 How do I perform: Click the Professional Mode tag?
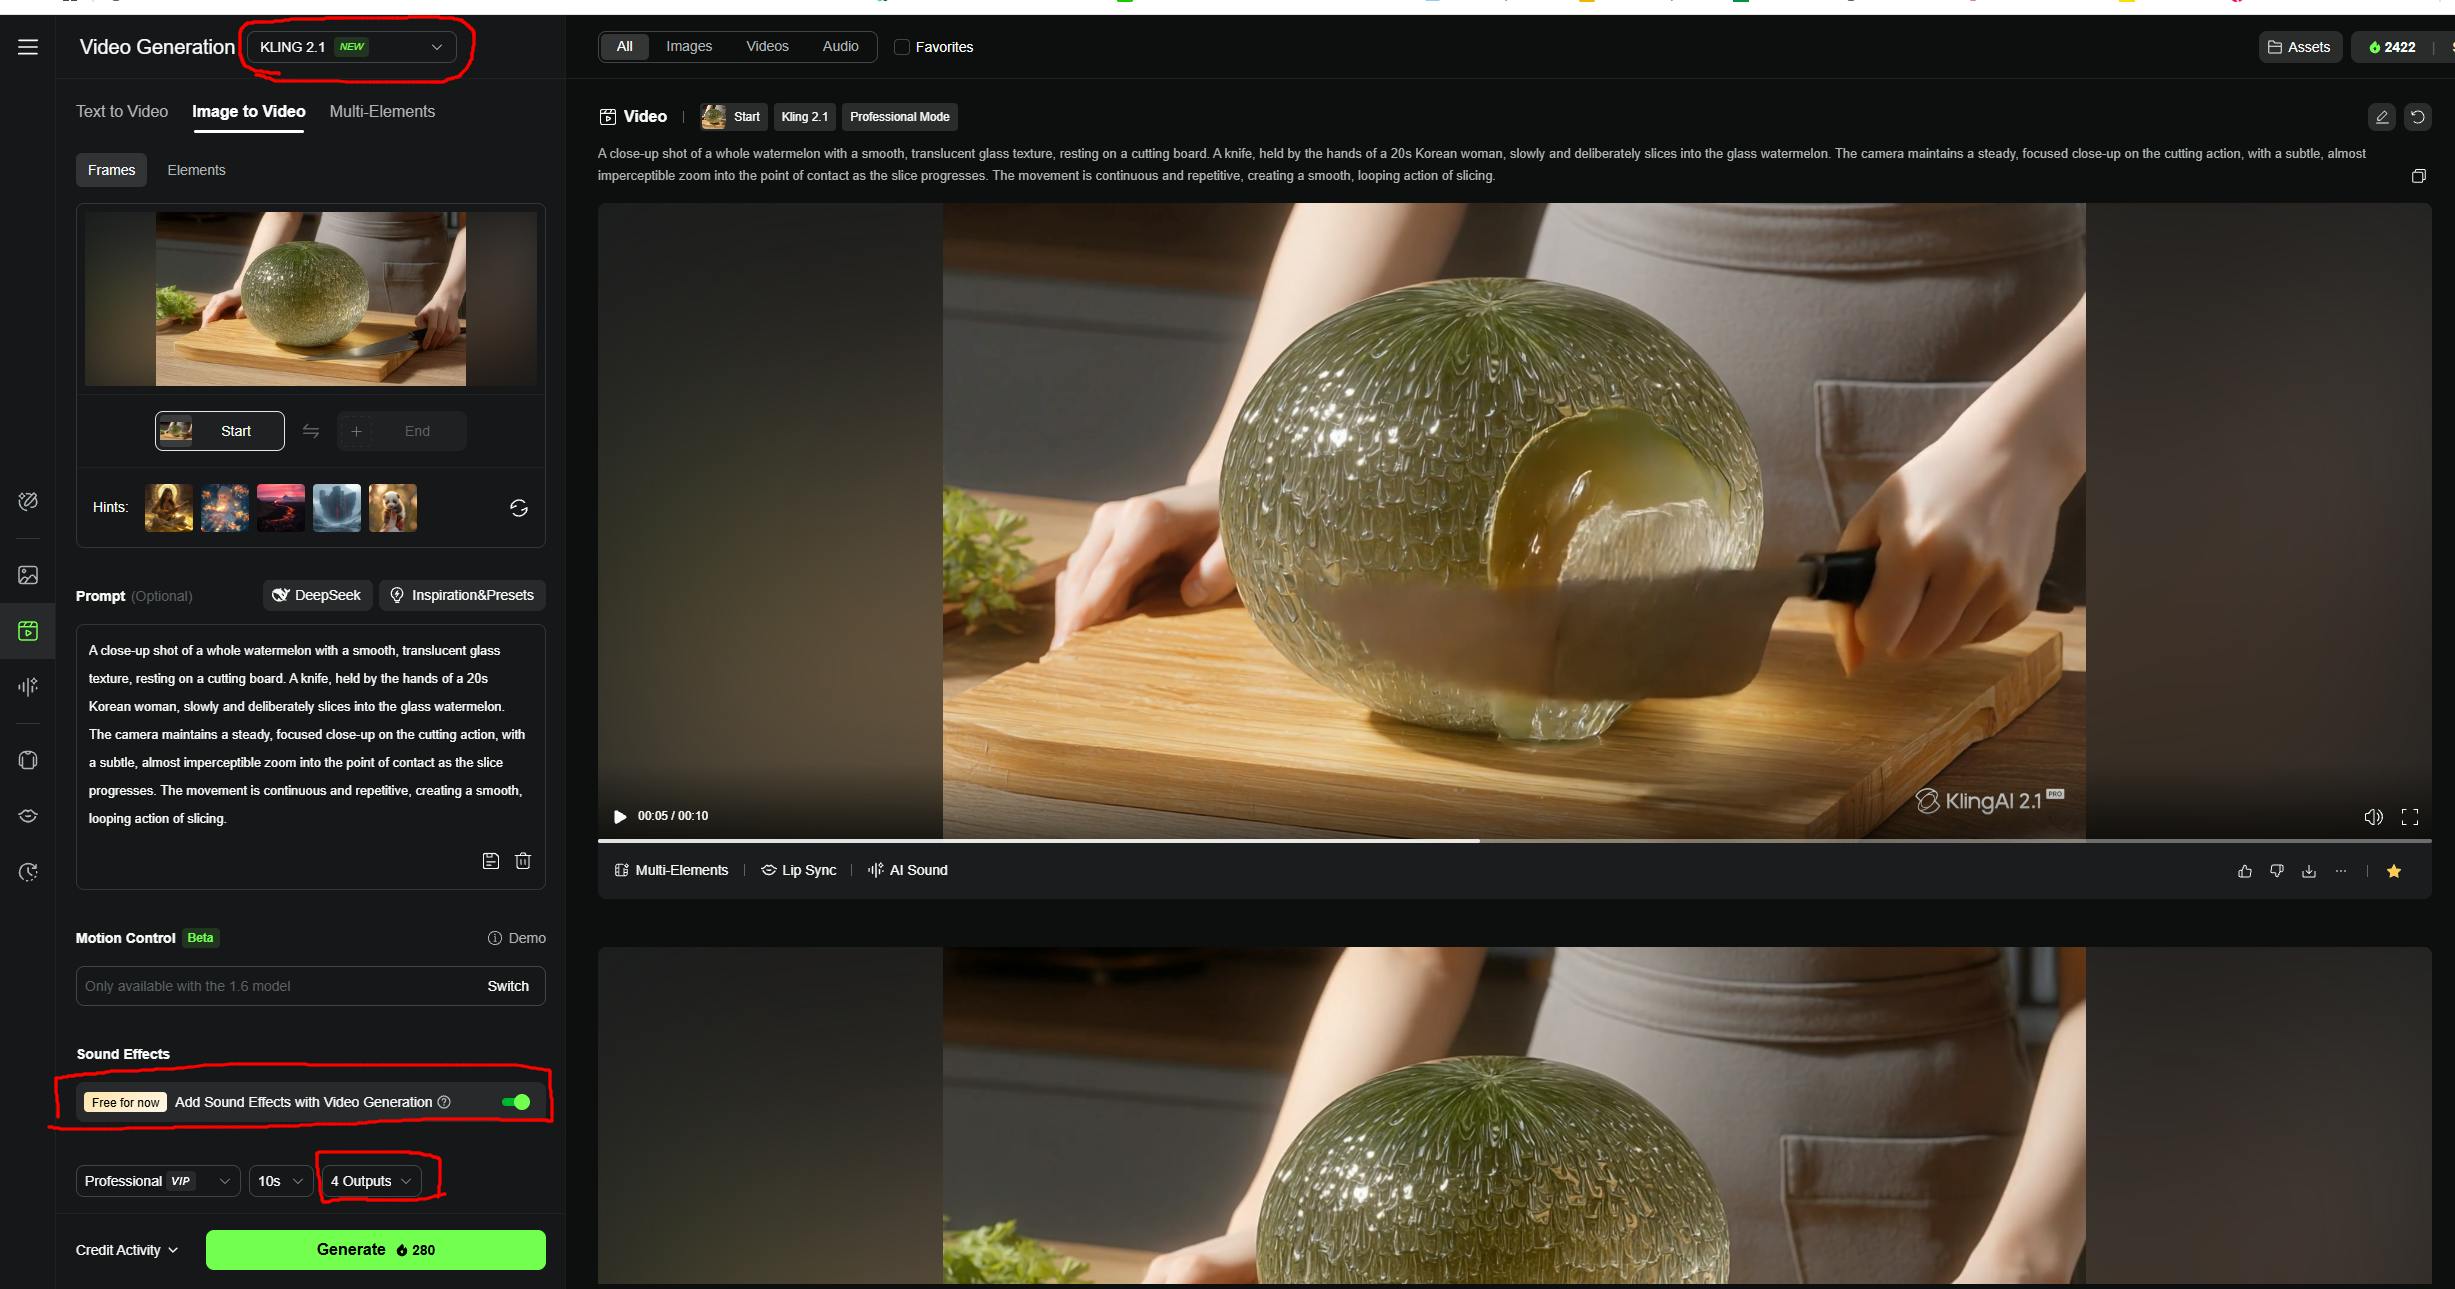900,117
